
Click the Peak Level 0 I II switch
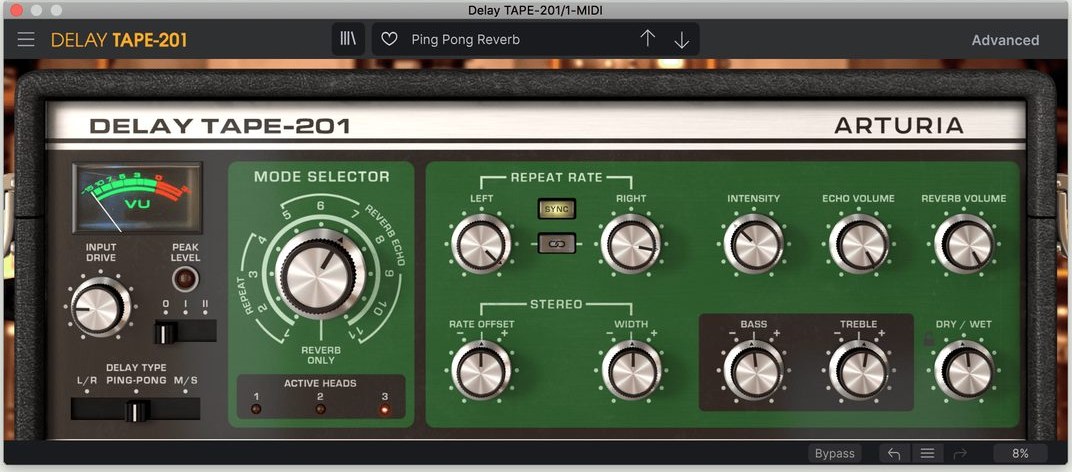coord(185,331)
